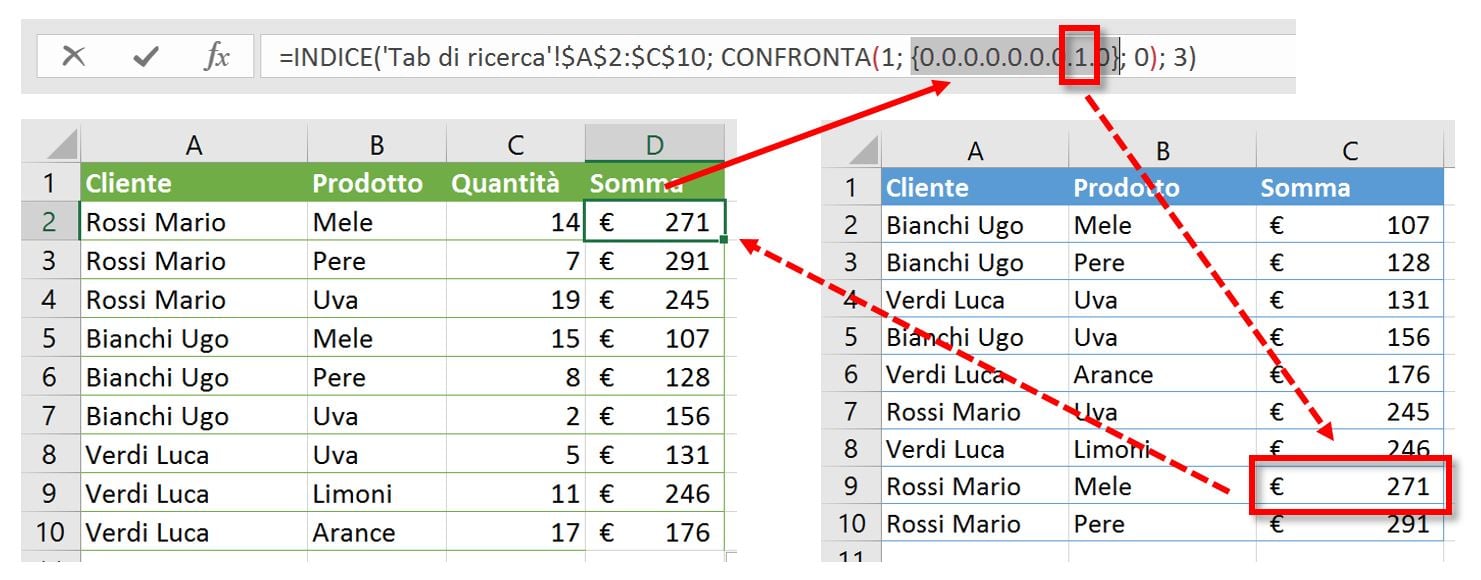1481x580 pixels.
Task: Click the Arance cell in right table
Action: coord(1162,375)
